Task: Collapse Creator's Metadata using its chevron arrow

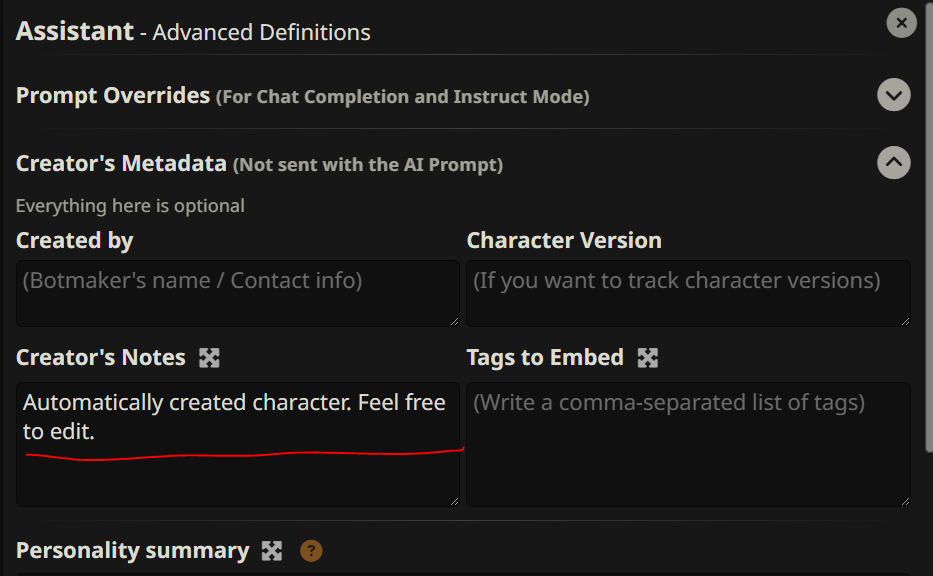Action: (893, 162)
